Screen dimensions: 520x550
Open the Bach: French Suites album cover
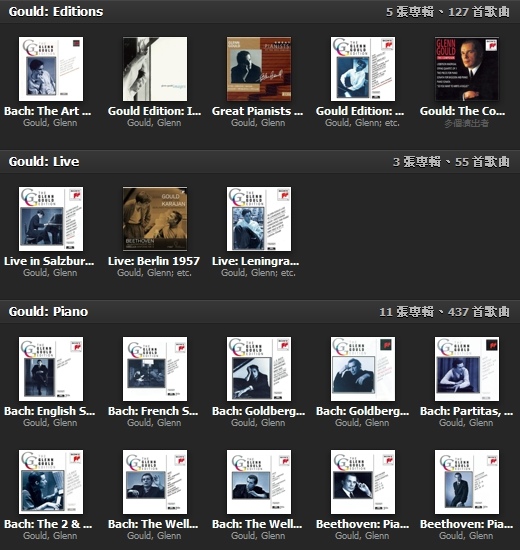coord(155,369)
